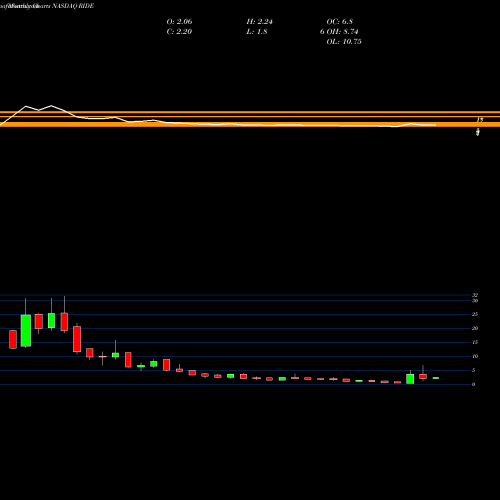The height and width of the screenshot is (500, 500).
Task: Click the white indicator line's first peak
Action: coord(26,106)
